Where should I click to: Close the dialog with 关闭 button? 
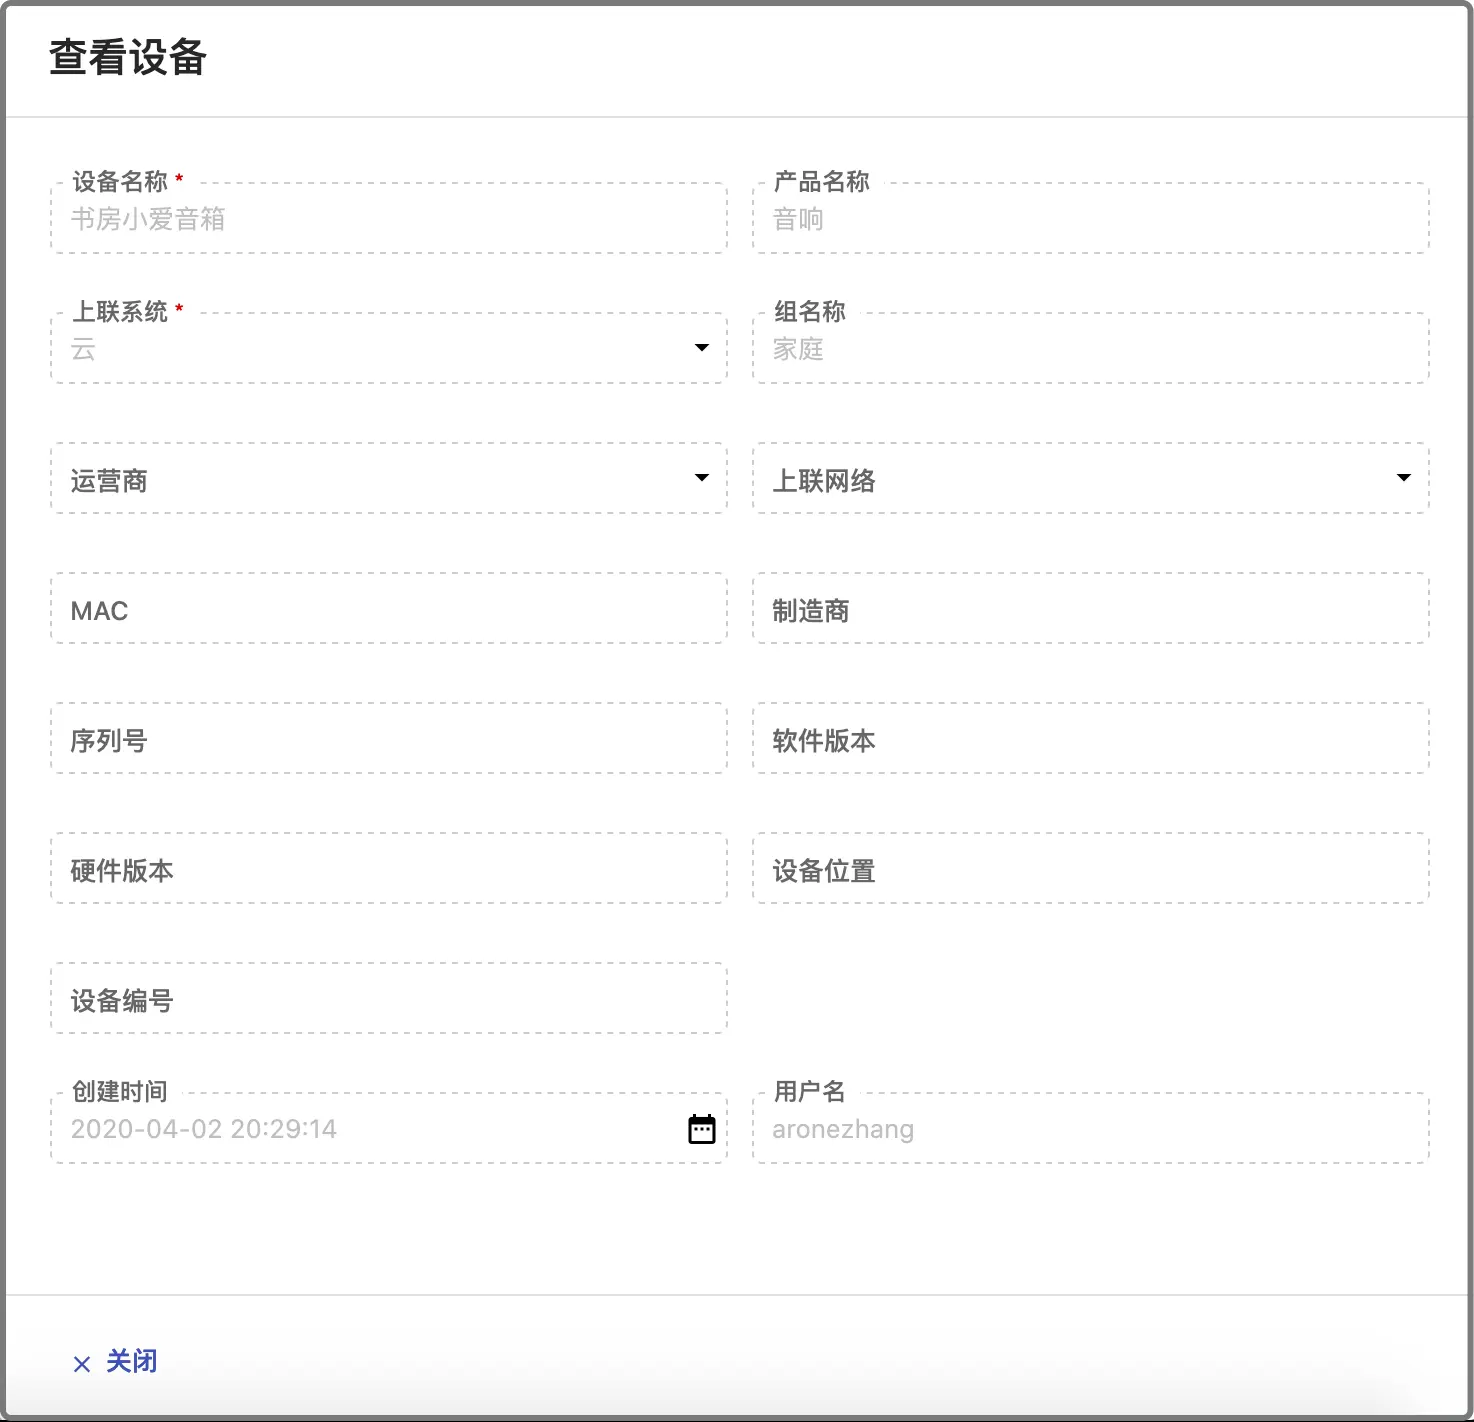pyautogui.click(x=115, y=1362)
